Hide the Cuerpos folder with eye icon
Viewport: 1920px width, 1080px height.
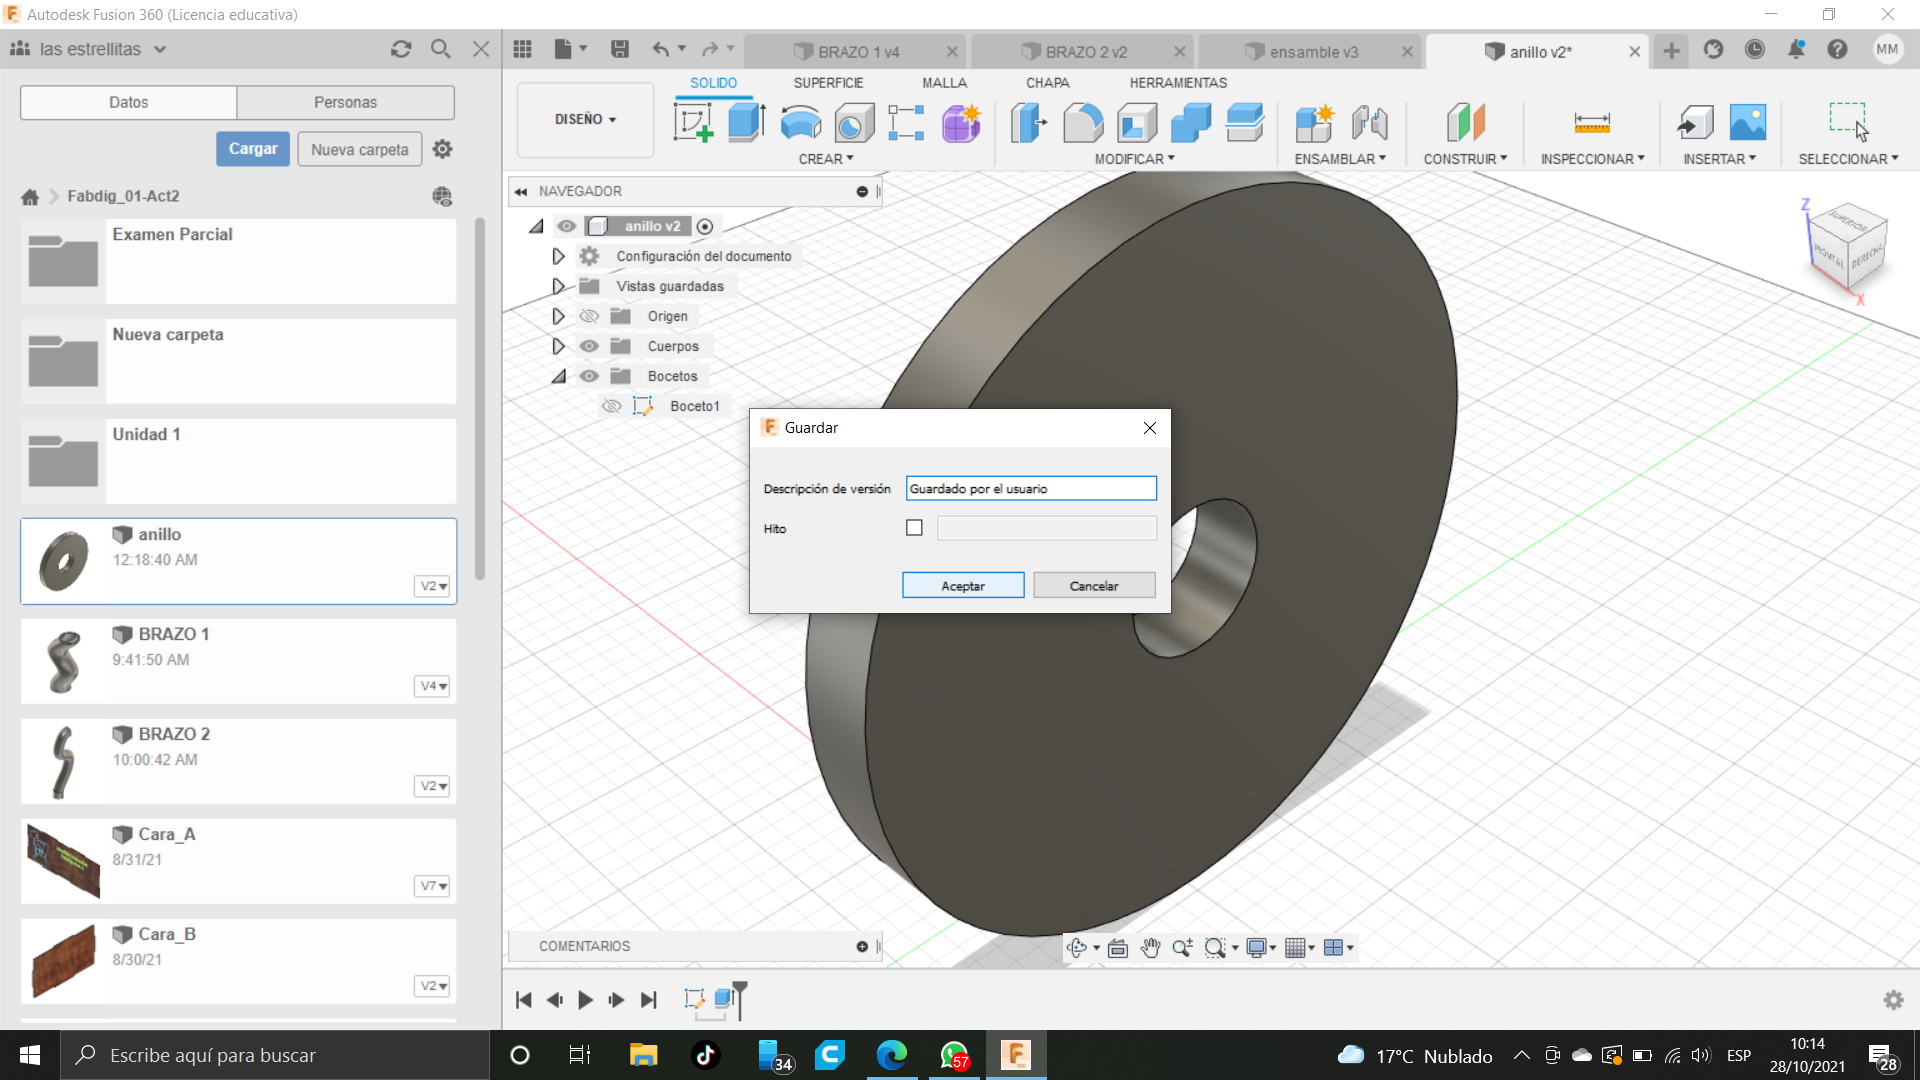tap(589, 346)
